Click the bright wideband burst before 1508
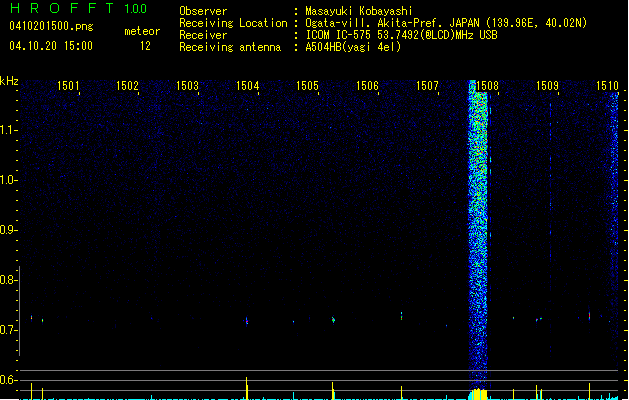629x400 pixels. (478, 233)
